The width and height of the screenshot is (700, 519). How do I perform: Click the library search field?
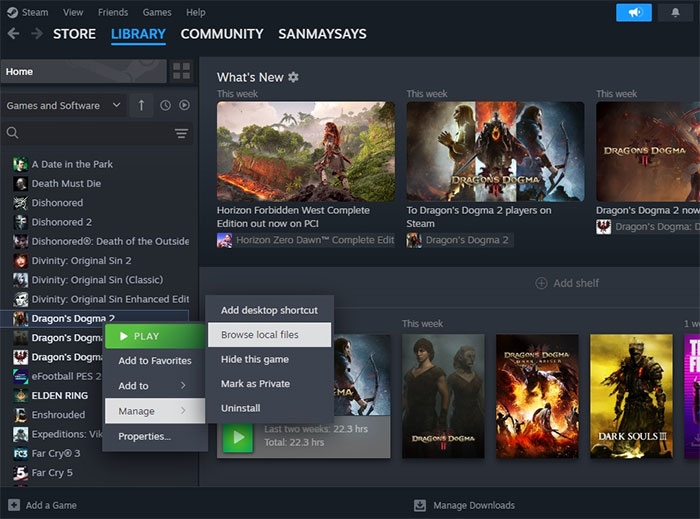coord(90,133)
